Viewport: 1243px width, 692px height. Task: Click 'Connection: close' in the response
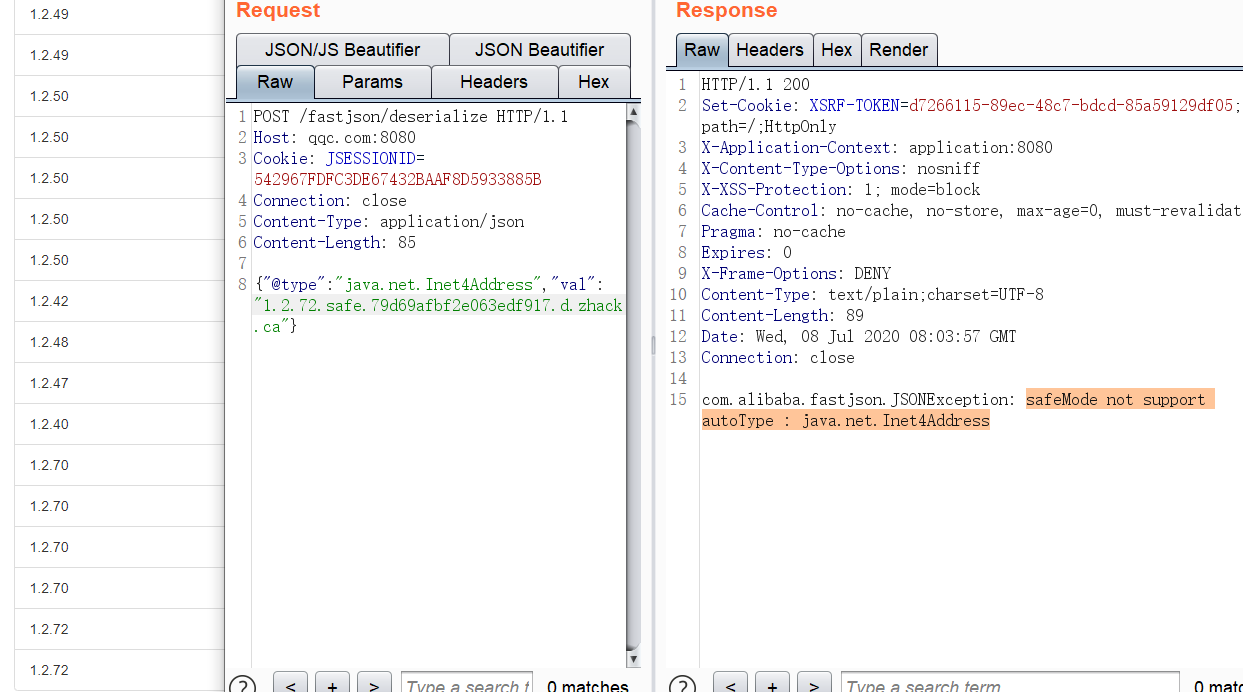(778, 358)
